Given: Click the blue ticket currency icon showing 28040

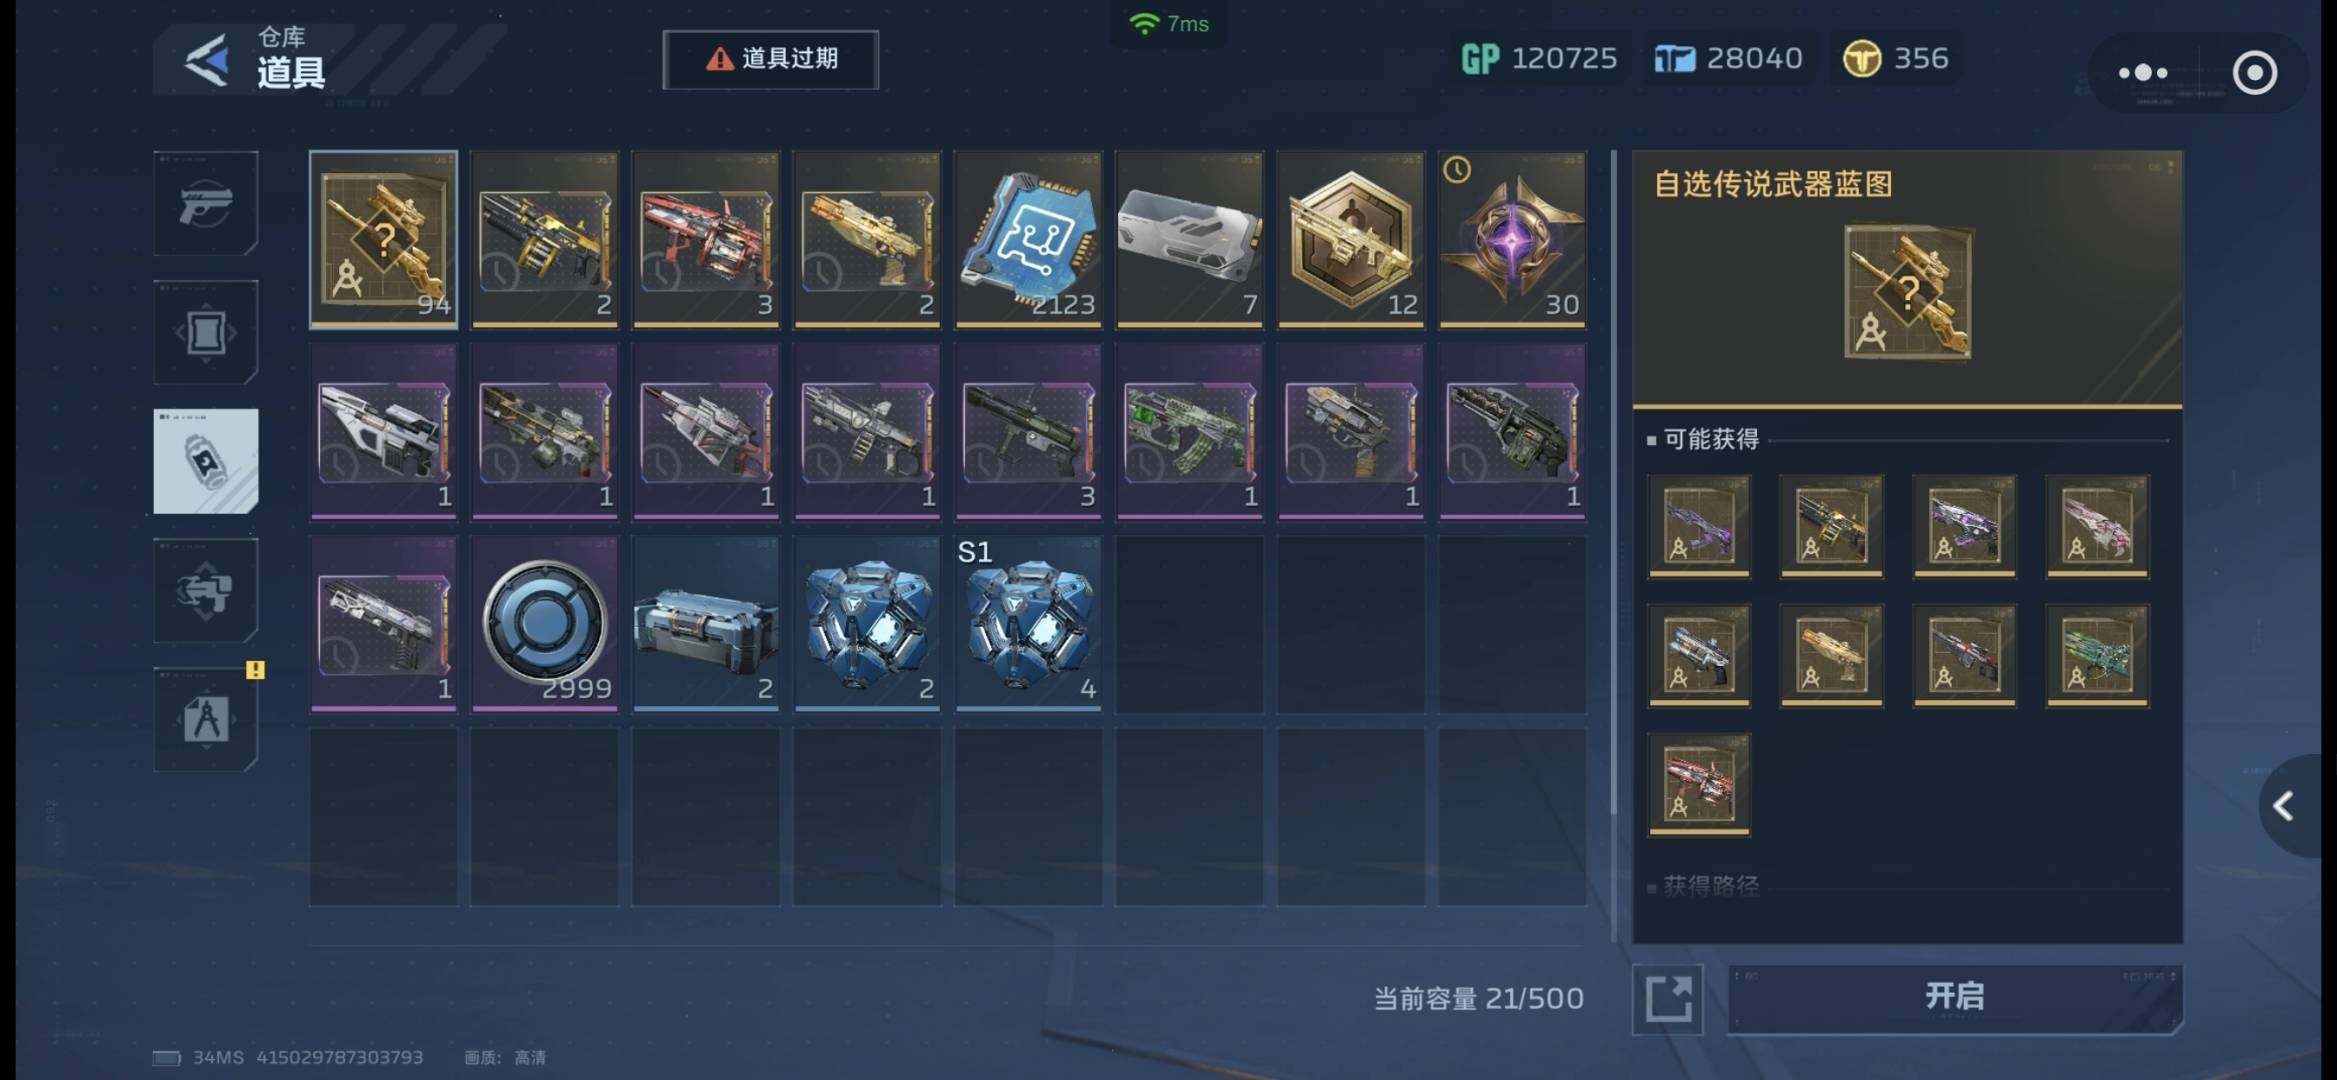Looking at the screenshot, I should click(x=1675, y=60).
